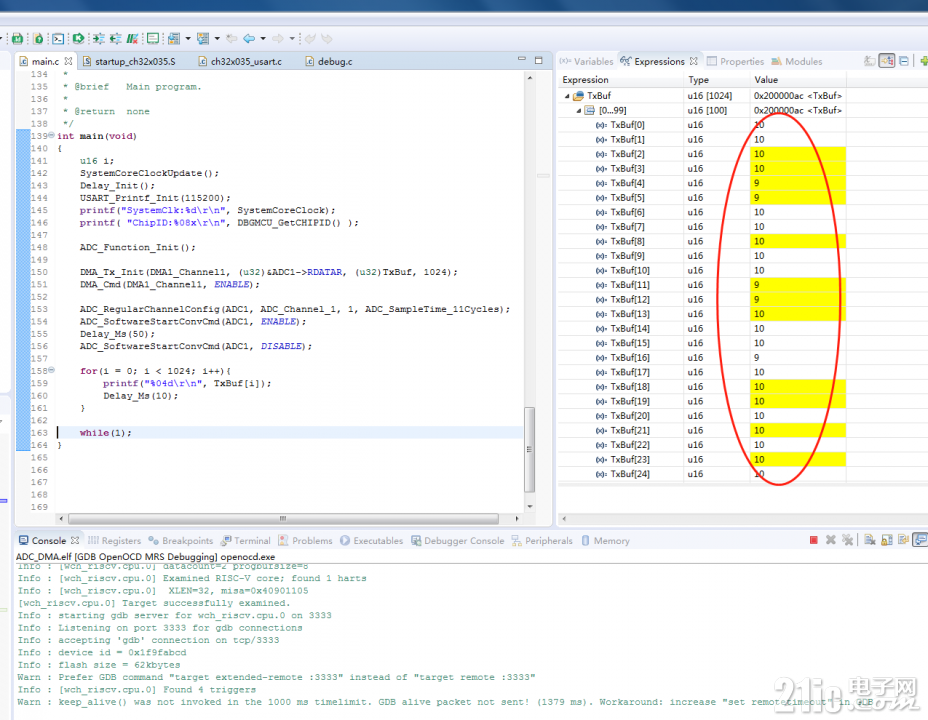Open the Problems view tab

[305, 541]
